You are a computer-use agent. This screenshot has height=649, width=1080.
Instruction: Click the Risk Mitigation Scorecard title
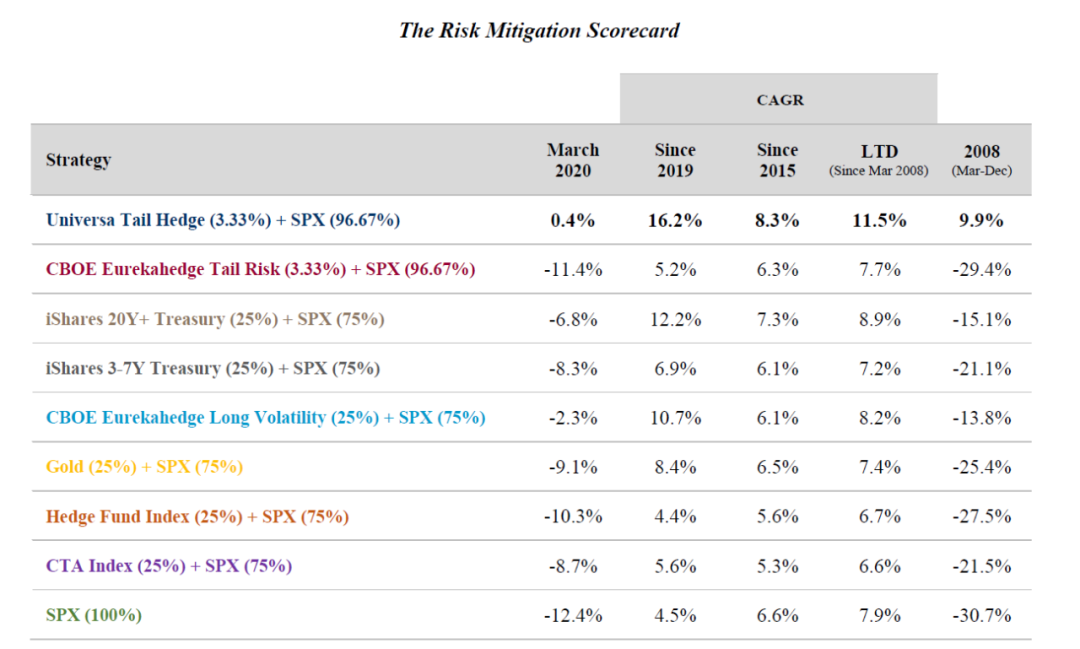point(539,30)
